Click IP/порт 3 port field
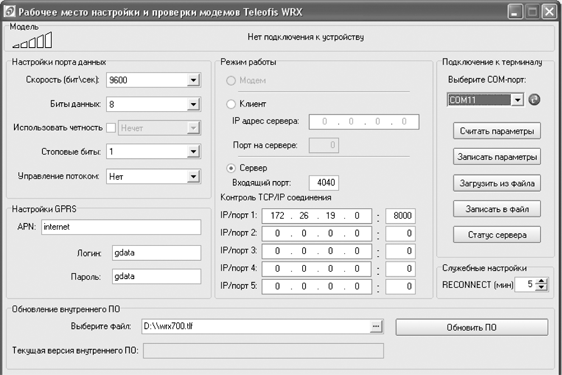This screenshot has width=562, height=375. [401, 251]
